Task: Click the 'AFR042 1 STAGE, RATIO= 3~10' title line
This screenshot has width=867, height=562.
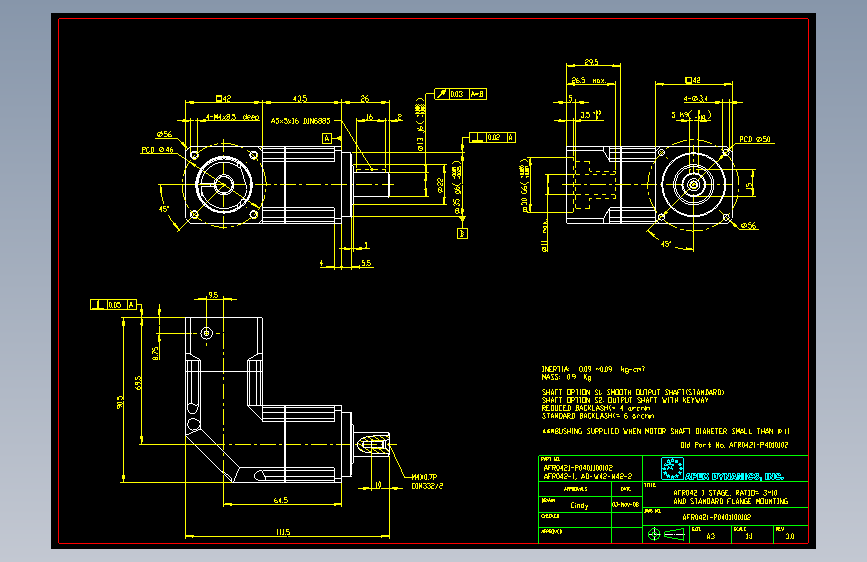Action: (725, 493)
